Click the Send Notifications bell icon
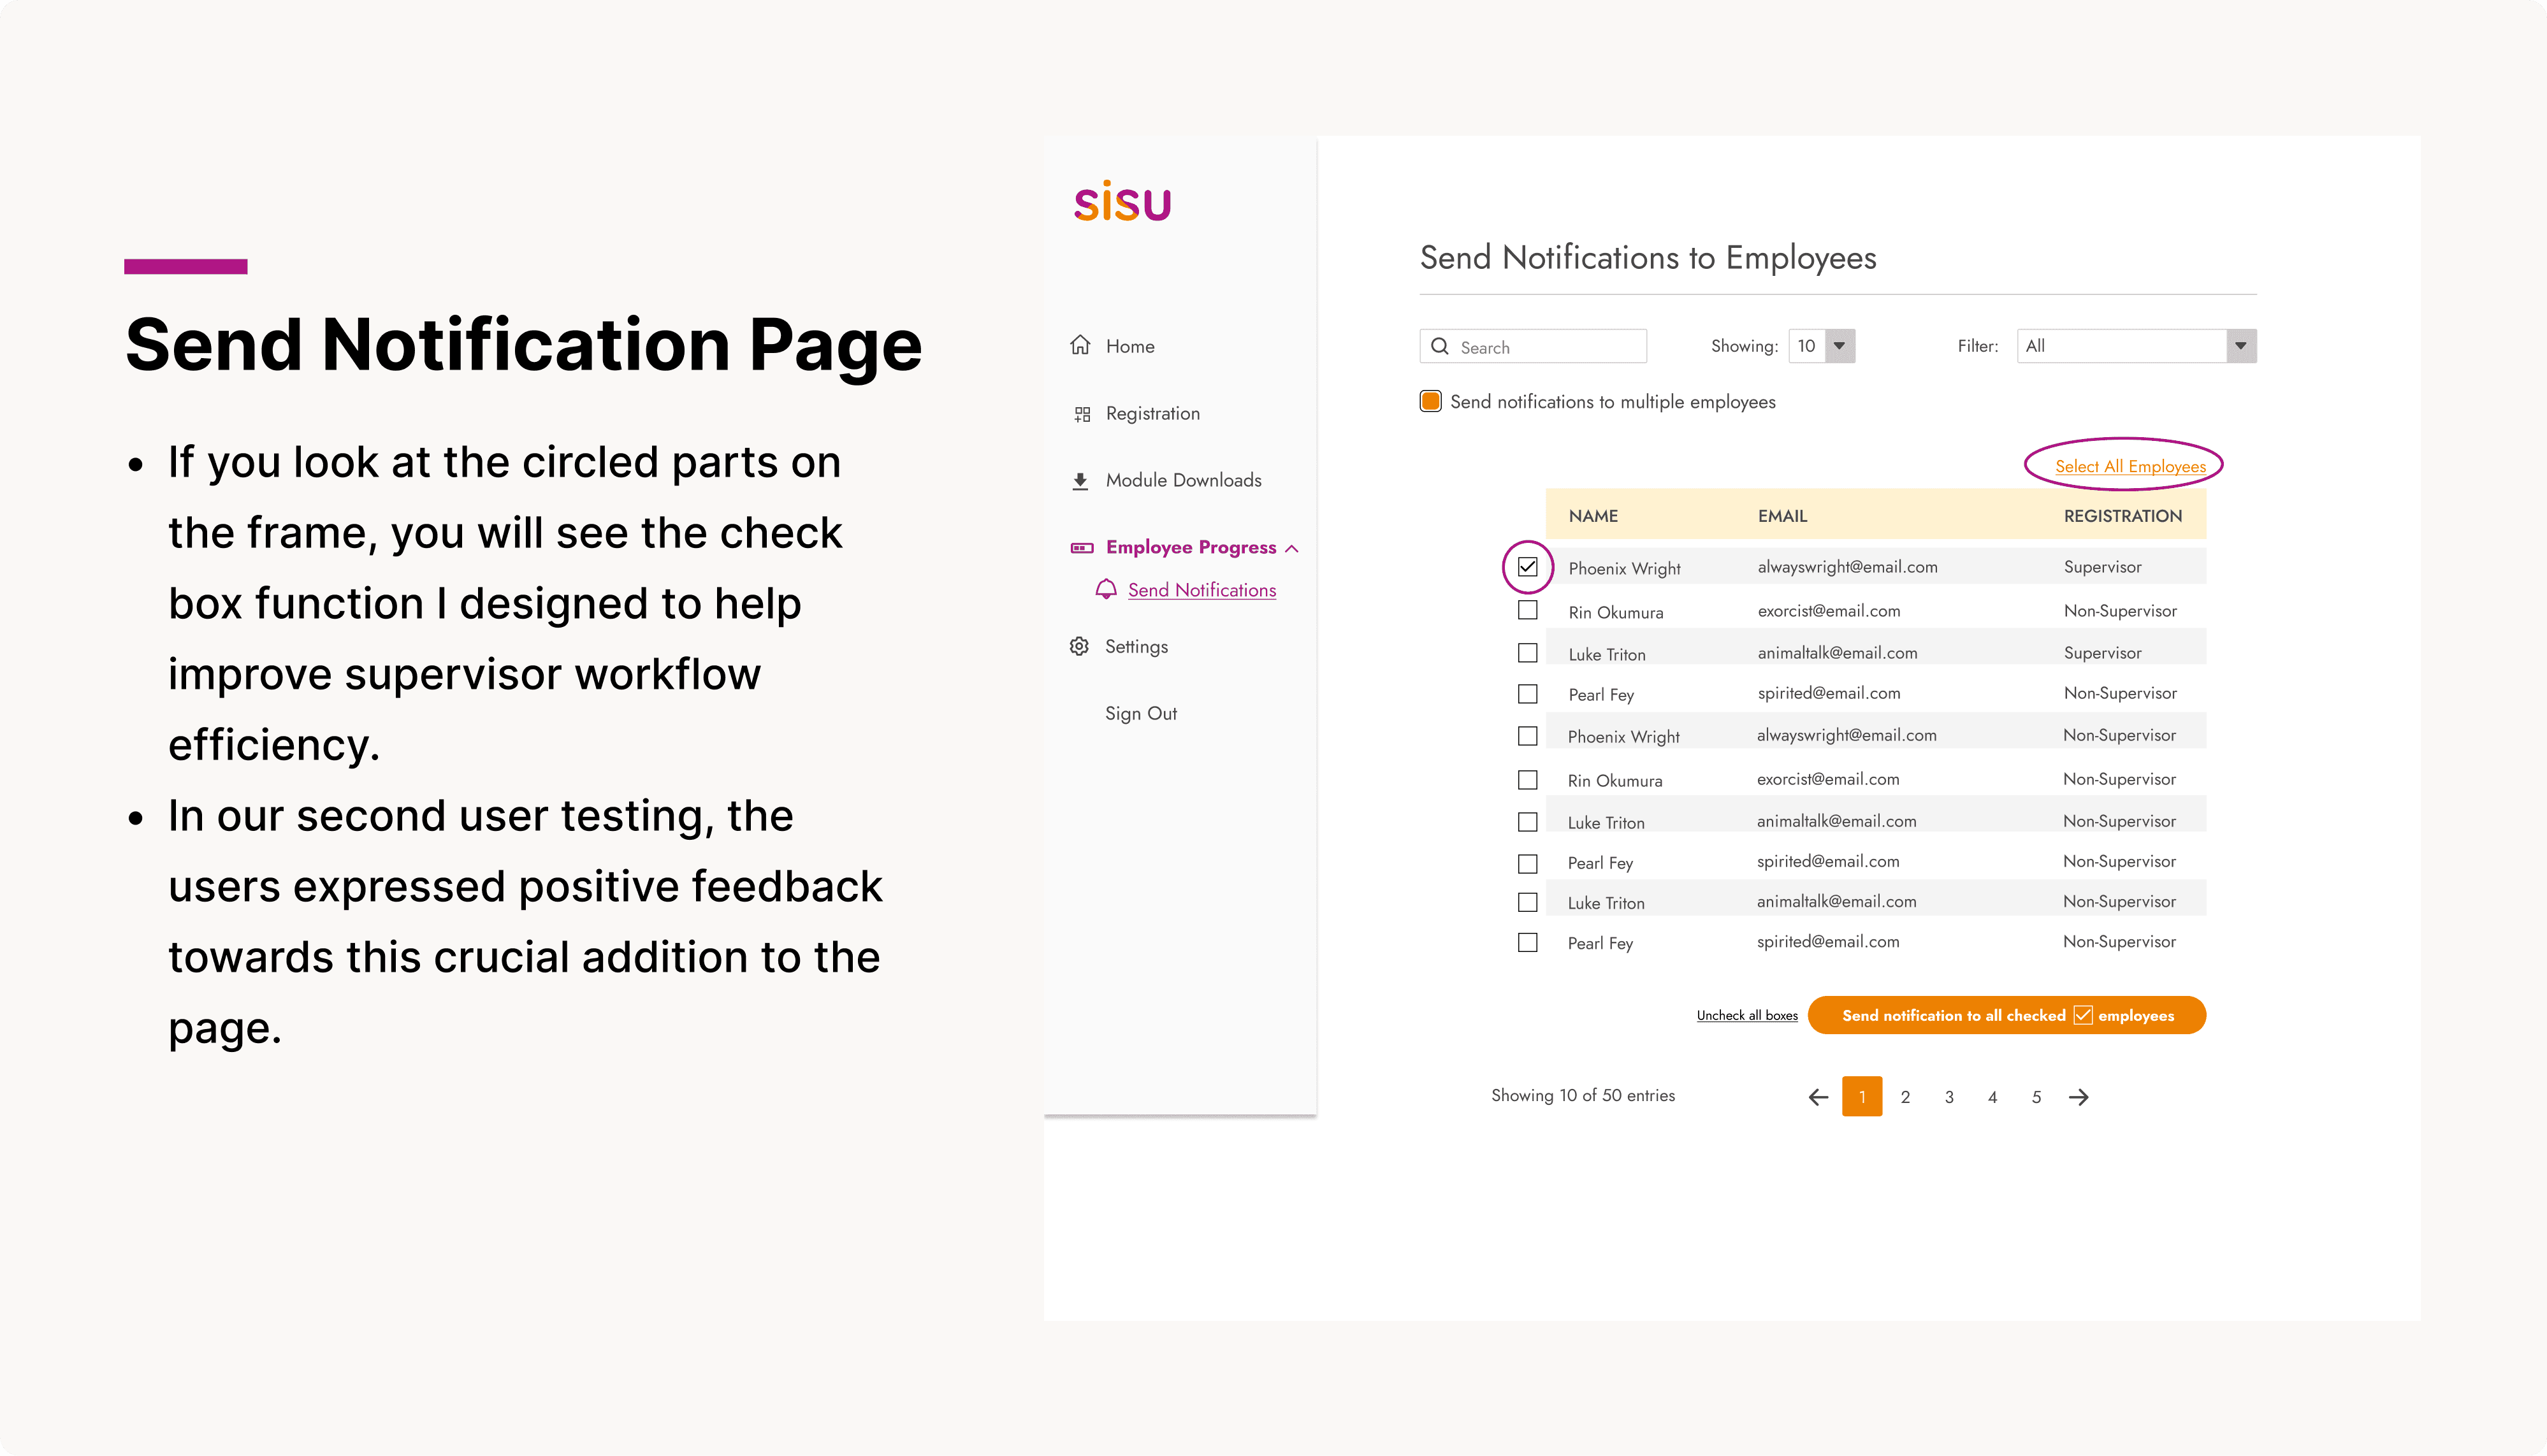2547x1456 pixels. click(1106, 589)
